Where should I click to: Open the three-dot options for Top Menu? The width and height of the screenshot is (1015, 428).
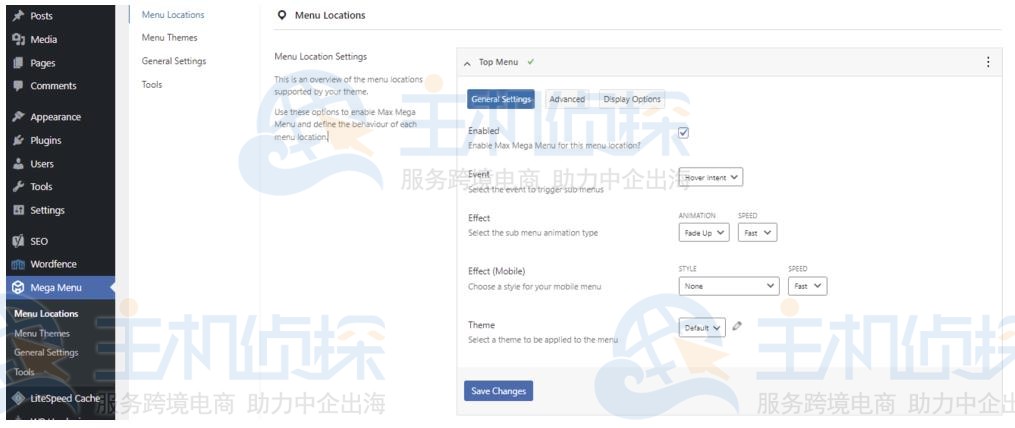point(988,62)
